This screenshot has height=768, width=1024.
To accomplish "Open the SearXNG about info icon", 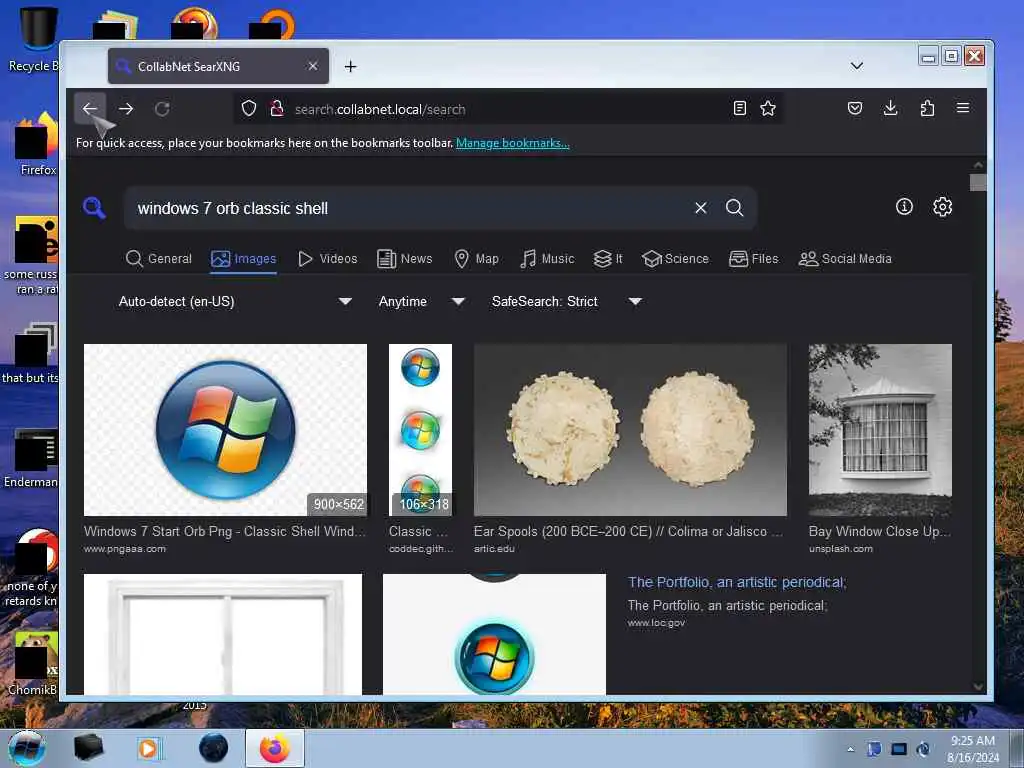I will tap(904, 207).
